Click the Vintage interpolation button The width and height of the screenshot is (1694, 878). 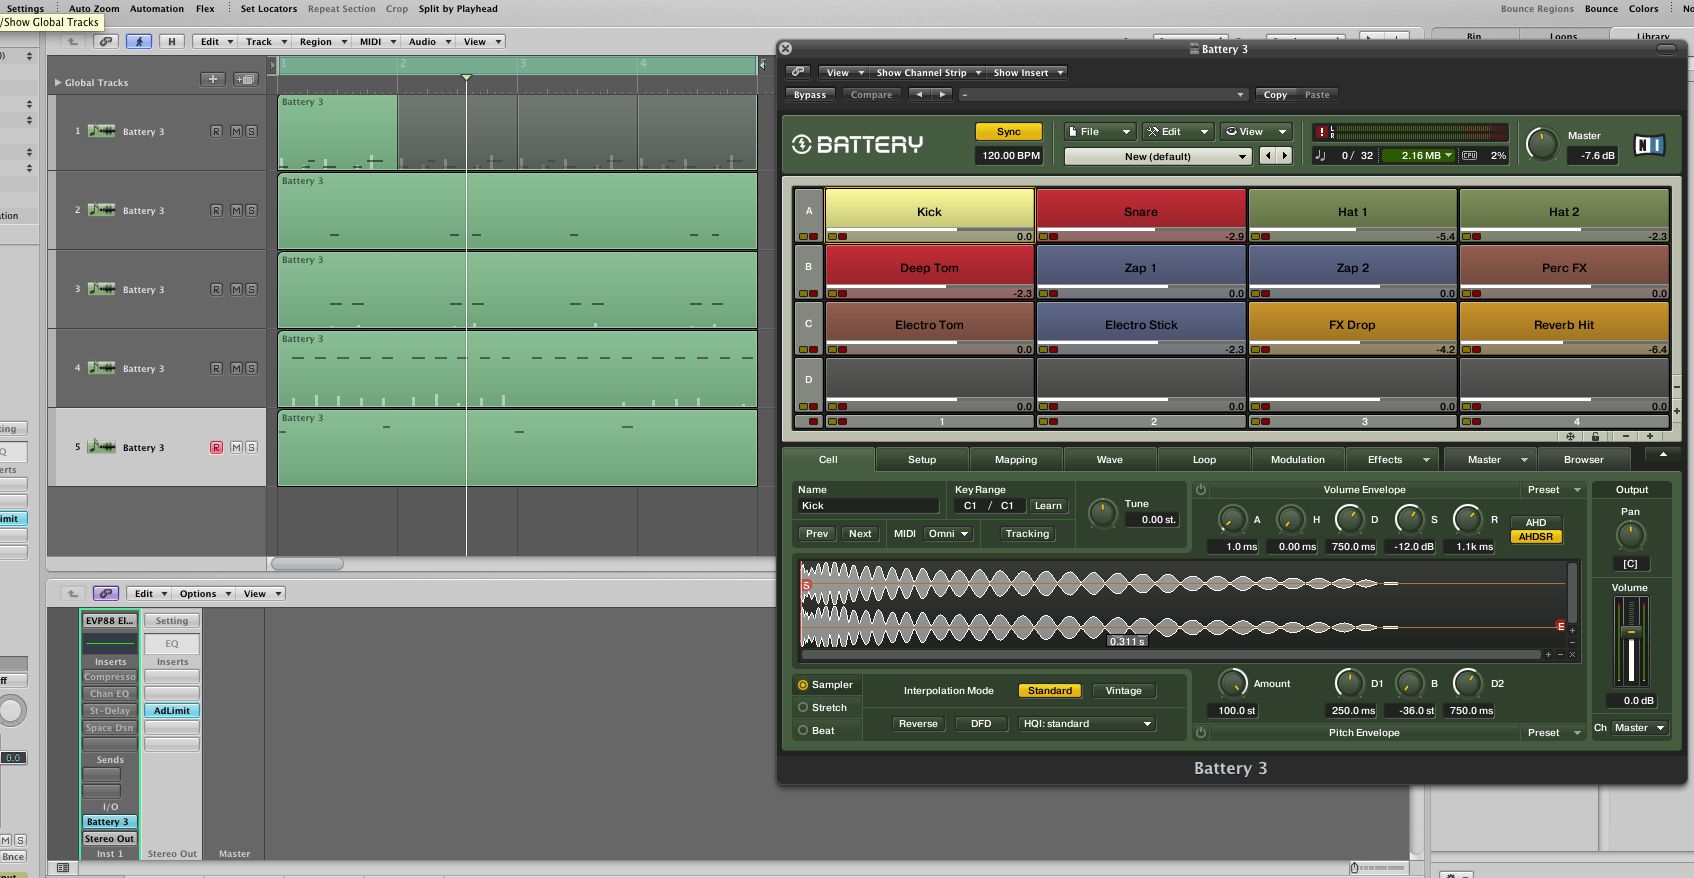[1123, 691]
